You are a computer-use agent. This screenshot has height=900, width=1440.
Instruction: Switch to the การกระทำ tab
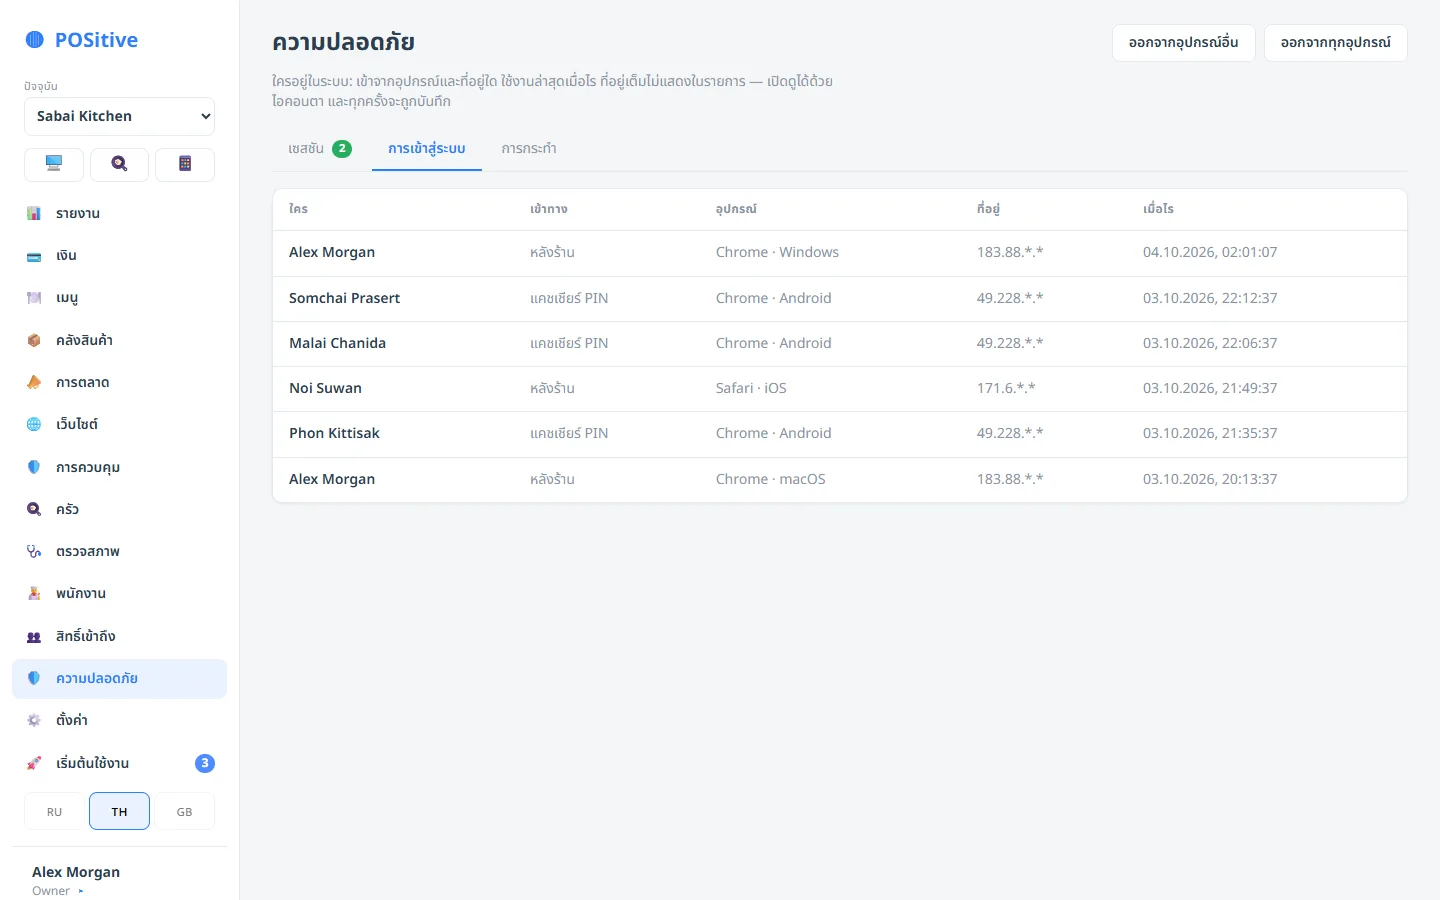click(x=529, y=148)
